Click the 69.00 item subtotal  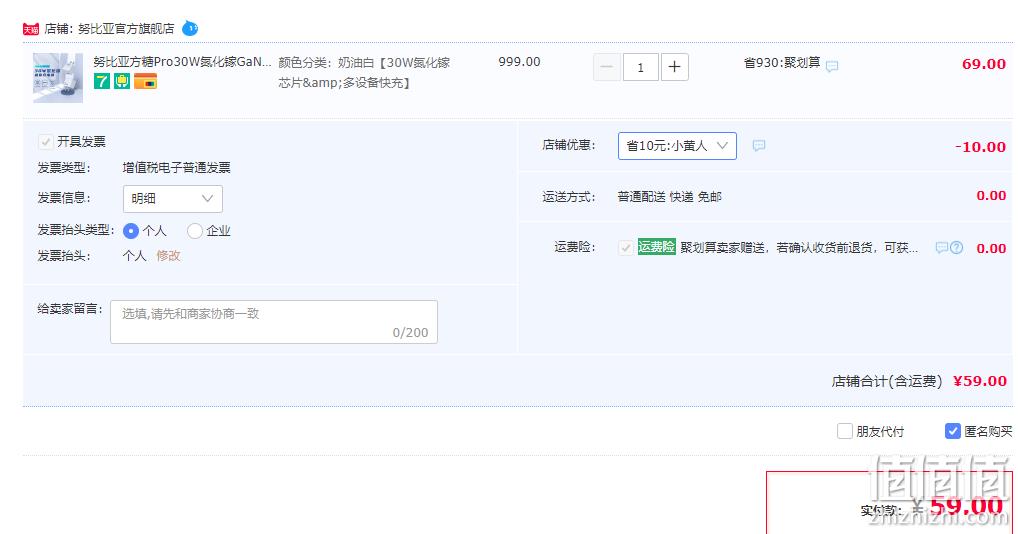[x=984, y=64]
